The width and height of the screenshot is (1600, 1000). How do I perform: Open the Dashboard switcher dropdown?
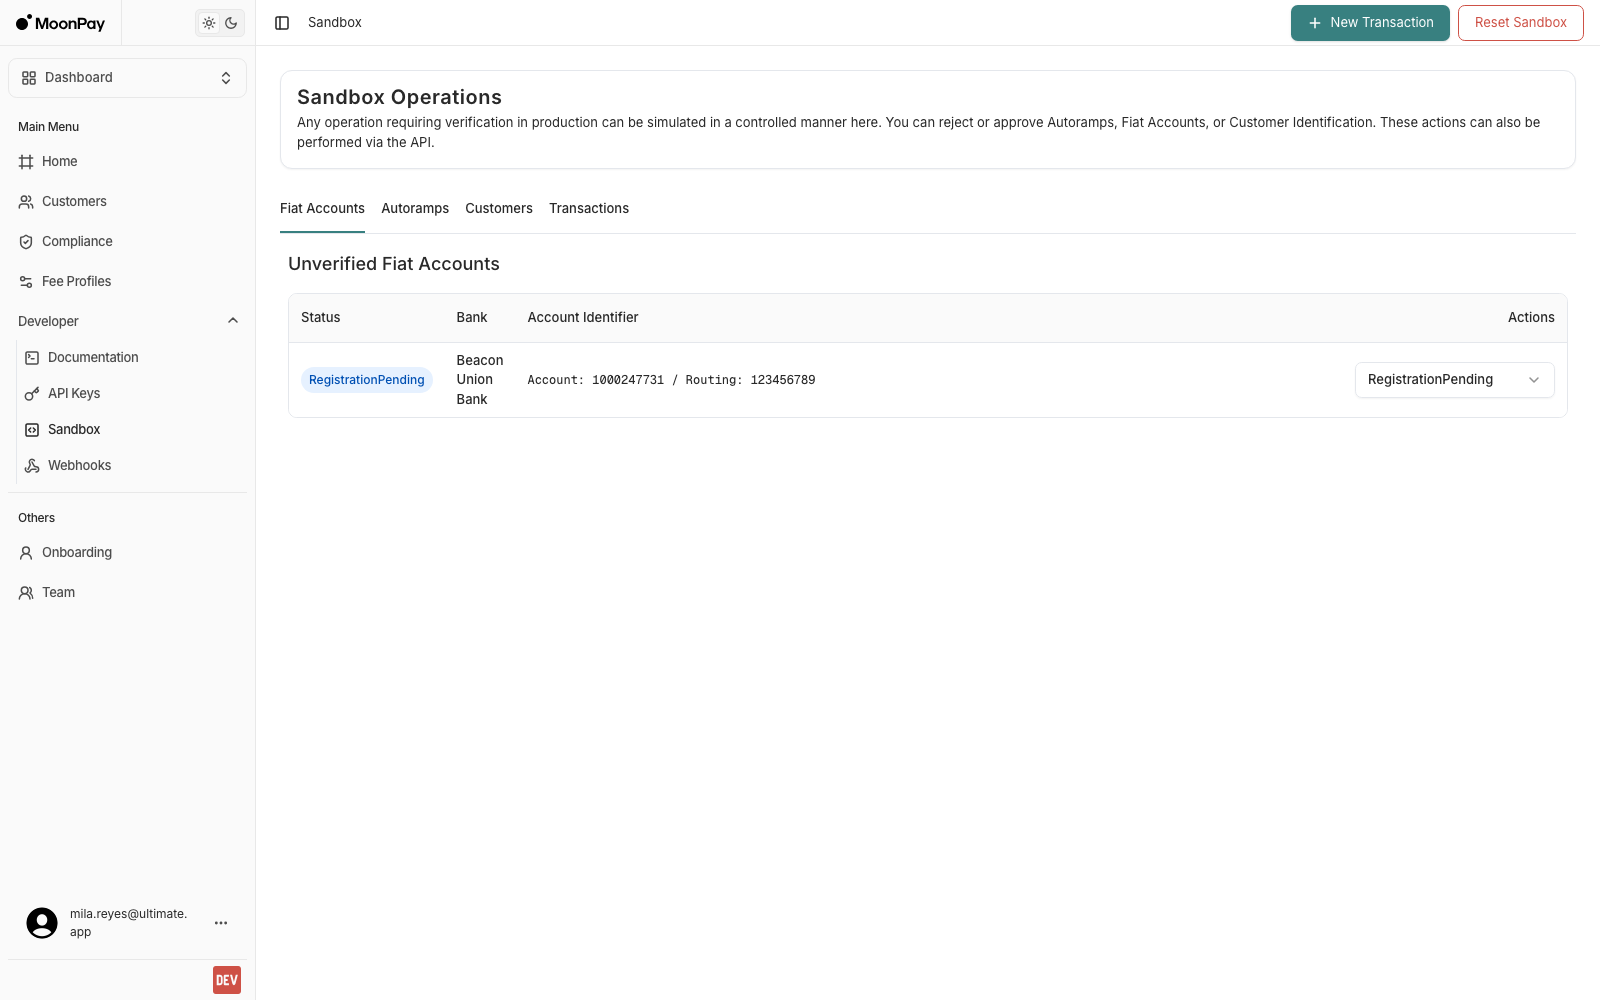tap(127, 78)
